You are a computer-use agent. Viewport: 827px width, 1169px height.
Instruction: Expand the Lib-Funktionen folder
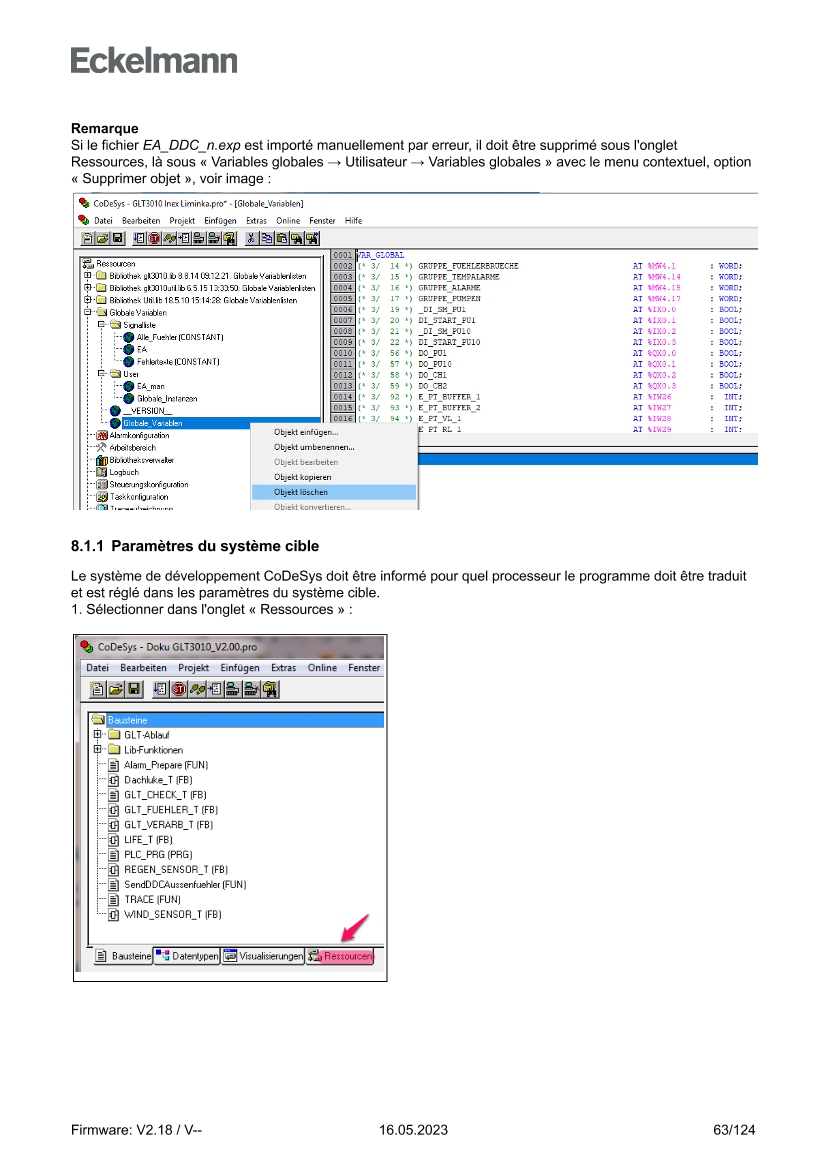tap(98, 750)
